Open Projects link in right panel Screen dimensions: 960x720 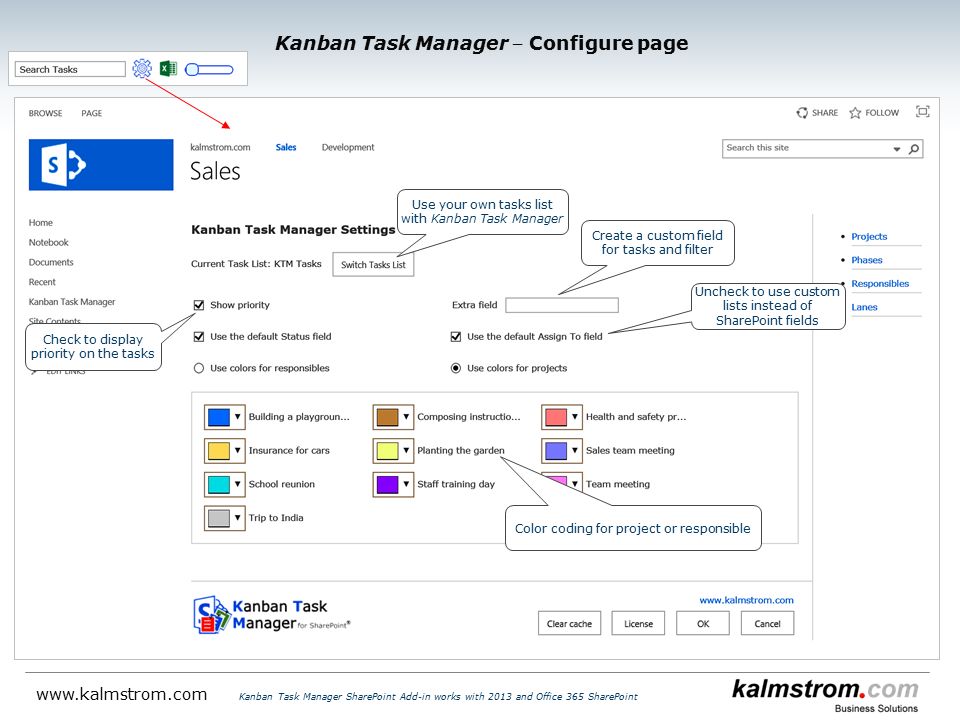coord(869,236)
